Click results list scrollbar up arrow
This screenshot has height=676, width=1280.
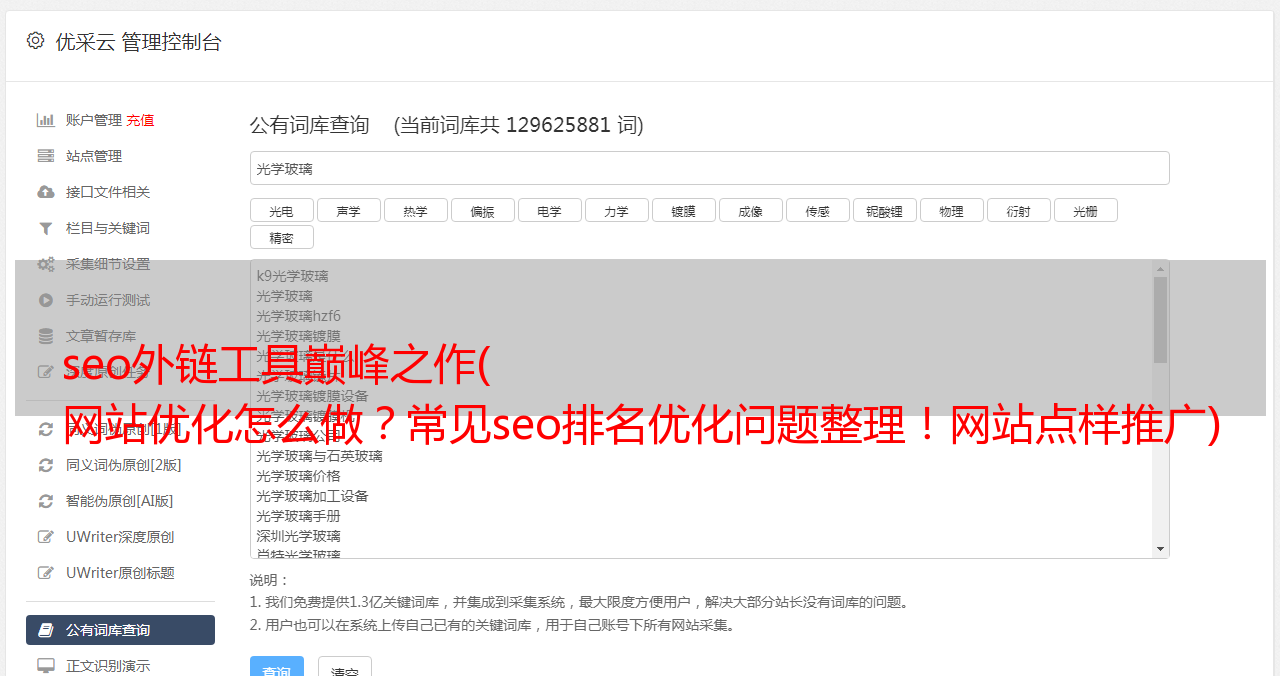(x=1160, y=269)
